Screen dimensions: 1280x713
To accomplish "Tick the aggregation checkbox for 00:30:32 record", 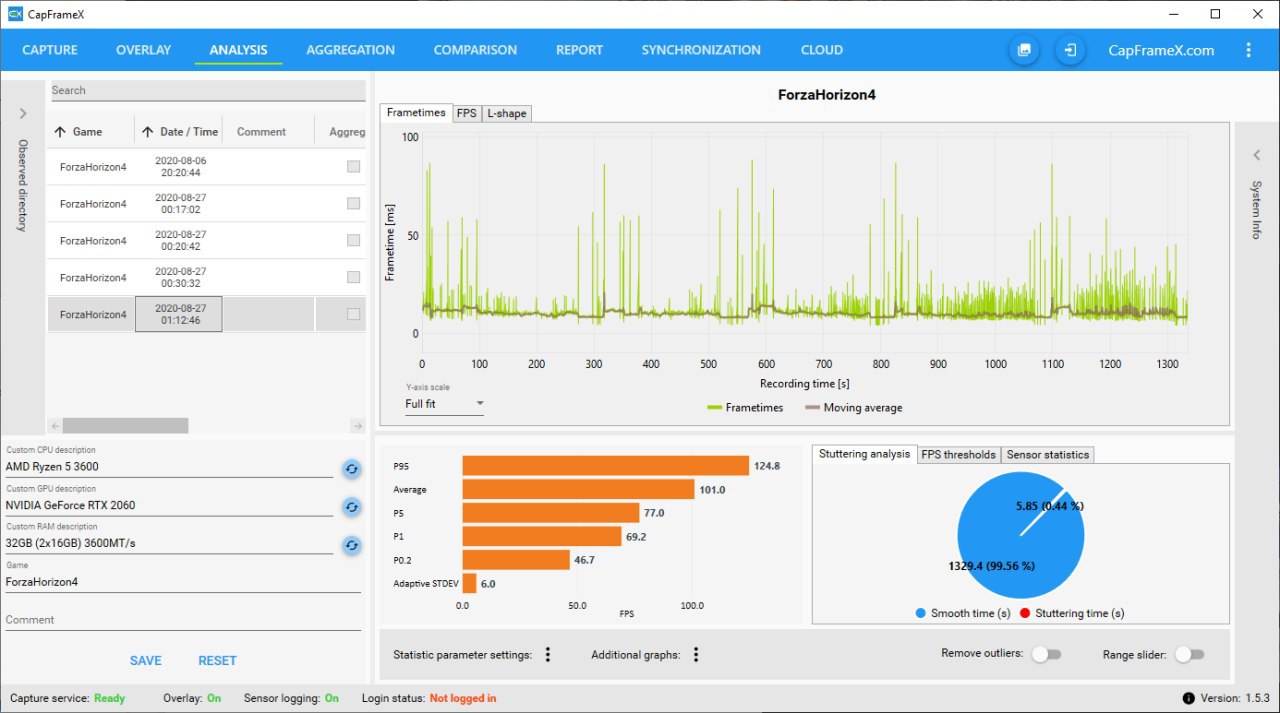I will (x=353, y=277).
